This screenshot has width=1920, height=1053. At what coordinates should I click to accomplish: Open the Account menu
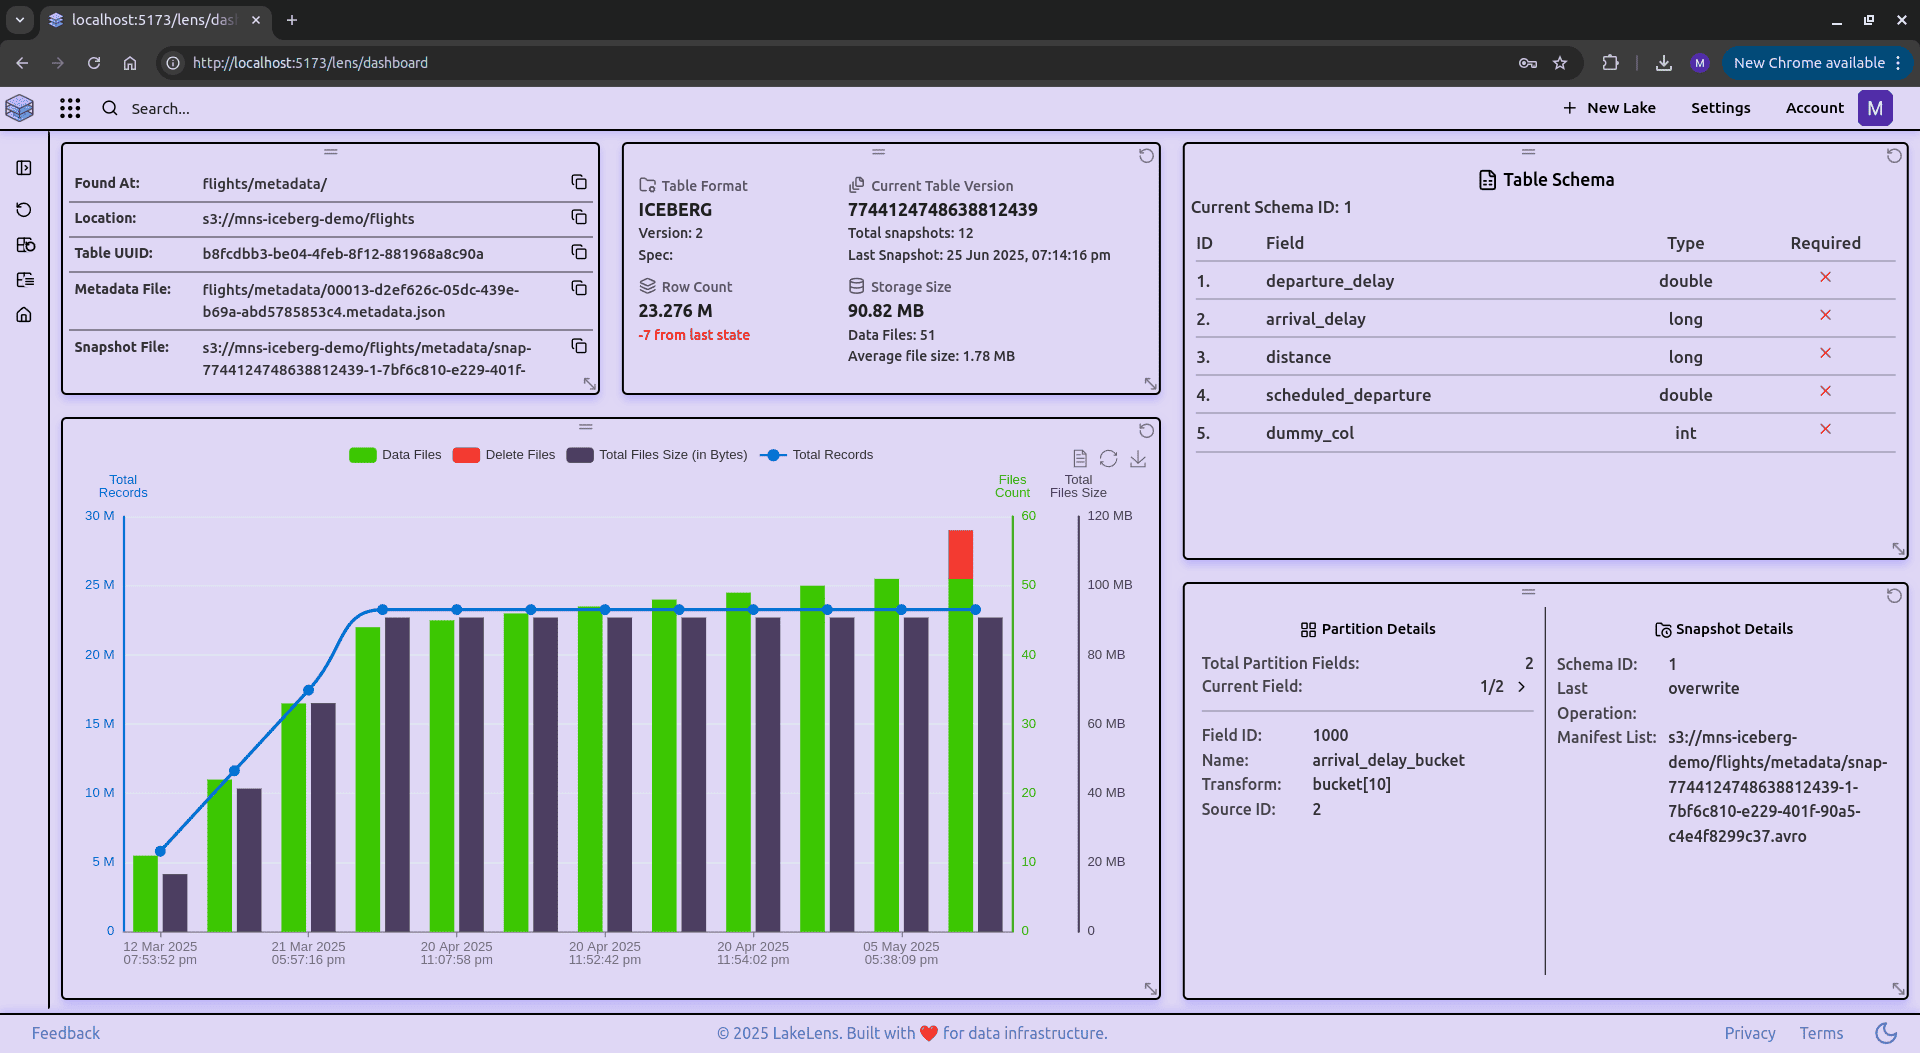(x=1814, y=108)
